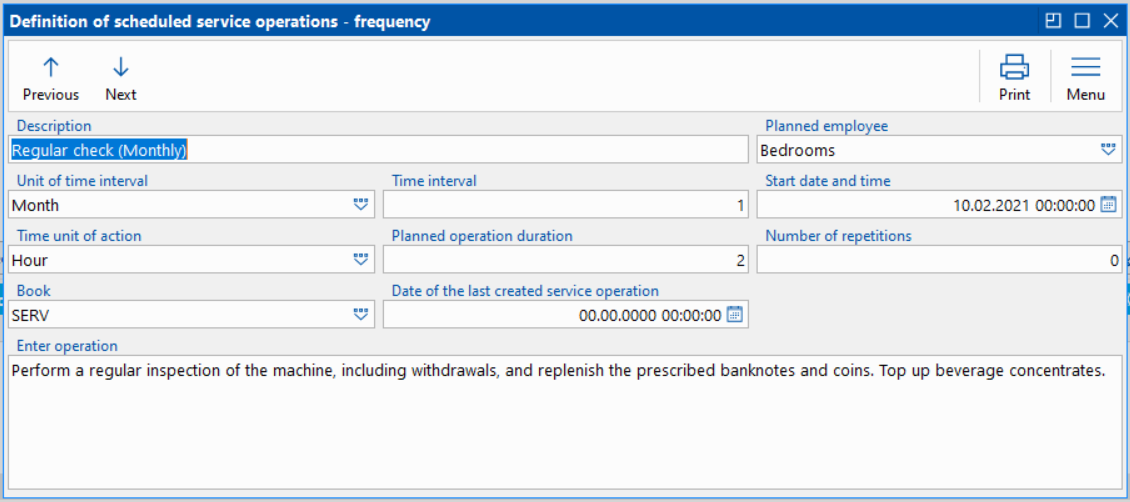Focus the Time interval field
The image size is (1130, 502).
[x=565, y=205]
